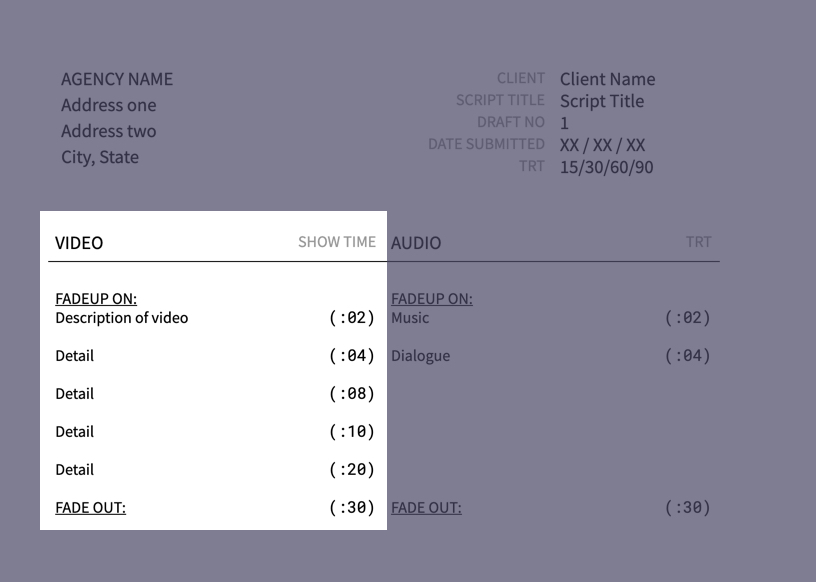Select the 15/30/60/90 TRT value
The width and height of the screenshot is (816, 582).
606,167
